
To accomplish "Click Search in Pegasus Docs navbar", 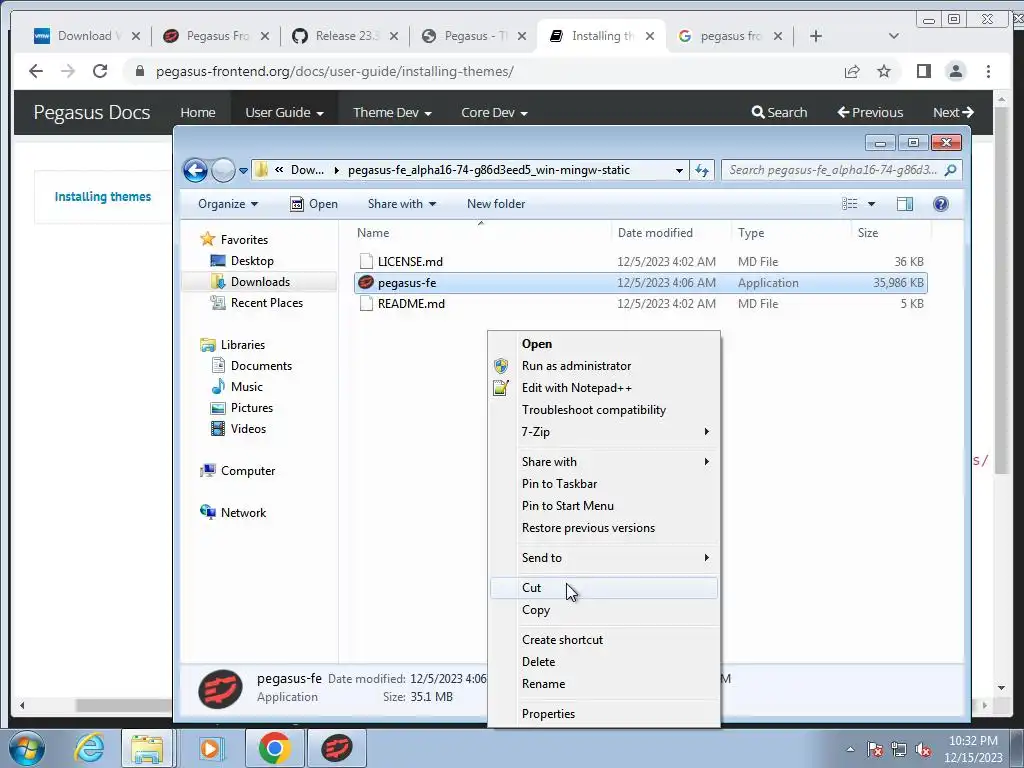I will point(779,112).
